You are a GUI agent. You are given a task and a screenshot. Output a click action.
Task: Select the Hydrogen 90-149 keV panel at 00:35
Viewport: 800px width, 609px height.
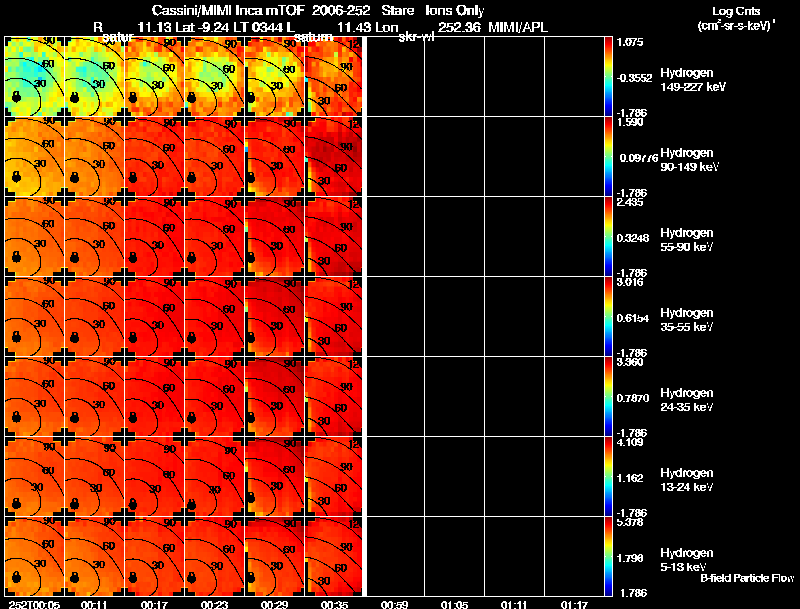pos(334,157)
